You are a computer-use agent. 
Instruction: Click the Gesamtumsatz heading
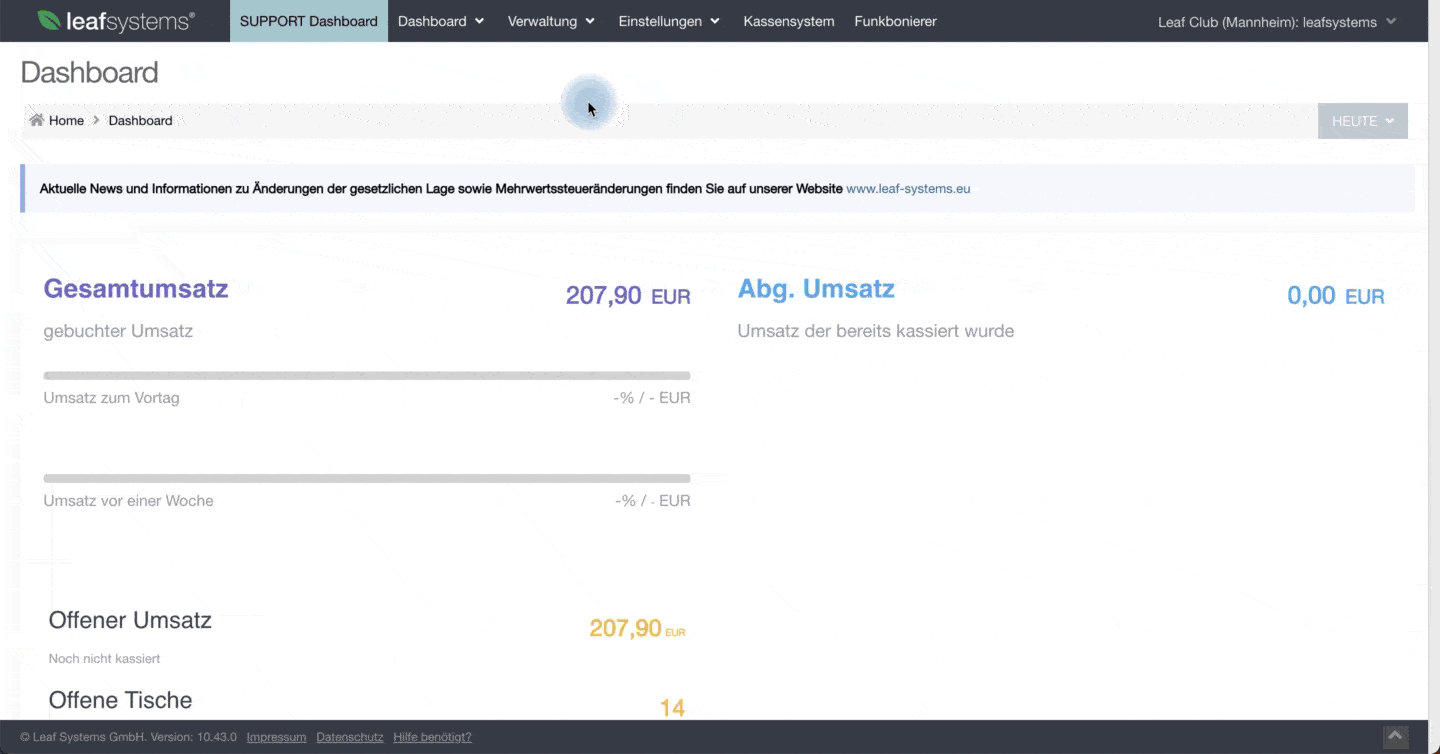[135, 289]
